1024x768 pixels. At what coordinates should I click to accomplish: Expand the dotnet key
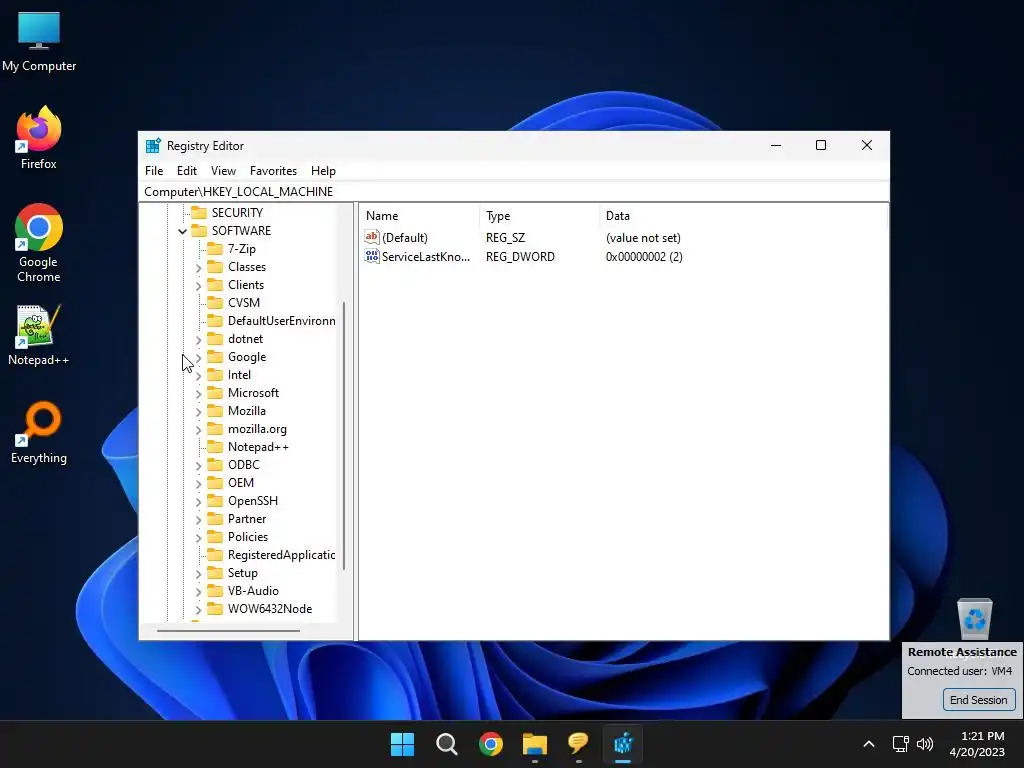click(x=199, y=340)
